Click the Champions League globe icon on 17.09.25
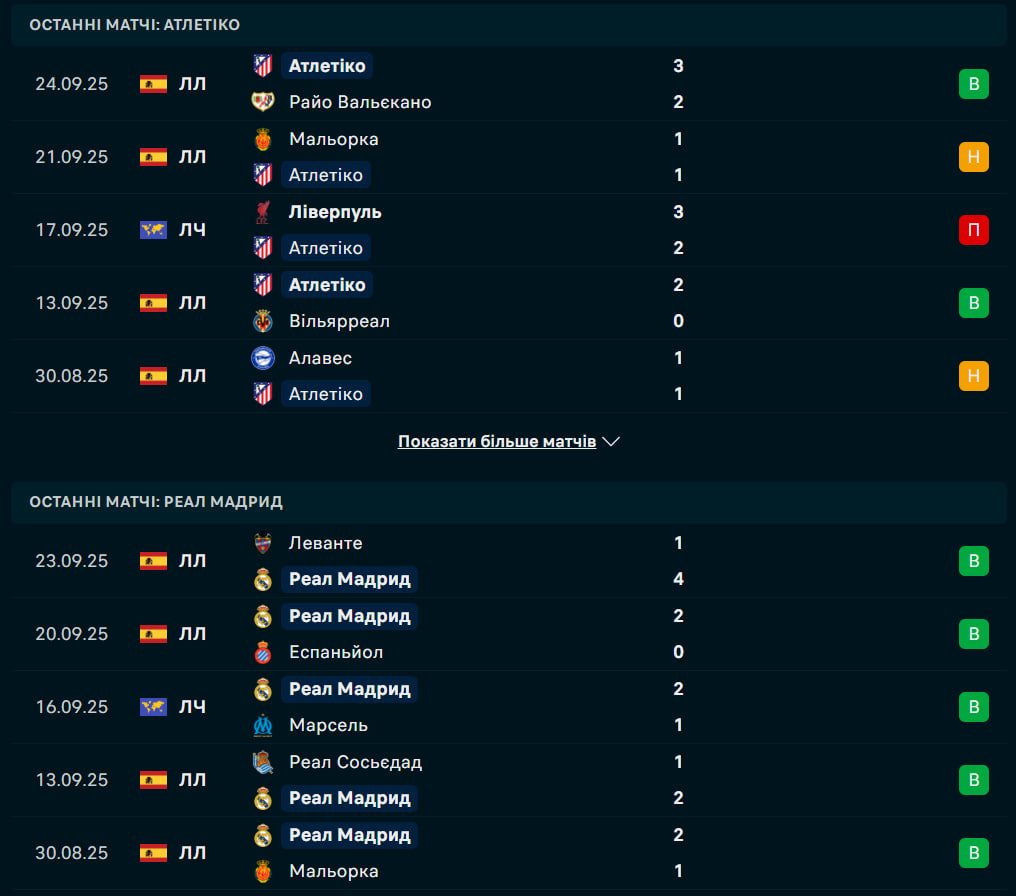Viewport: 1016px width, 896px height. pos(153,230)
